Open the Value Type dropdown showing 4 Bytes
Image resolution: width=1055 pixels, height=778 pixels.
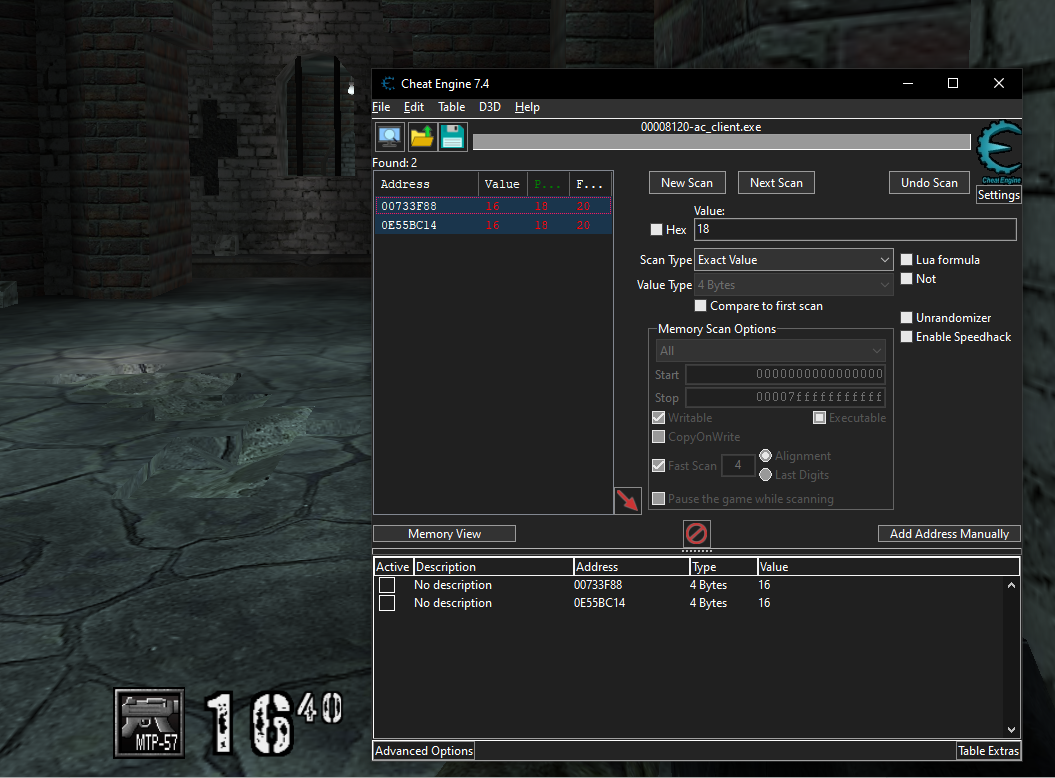click(793, 284)
